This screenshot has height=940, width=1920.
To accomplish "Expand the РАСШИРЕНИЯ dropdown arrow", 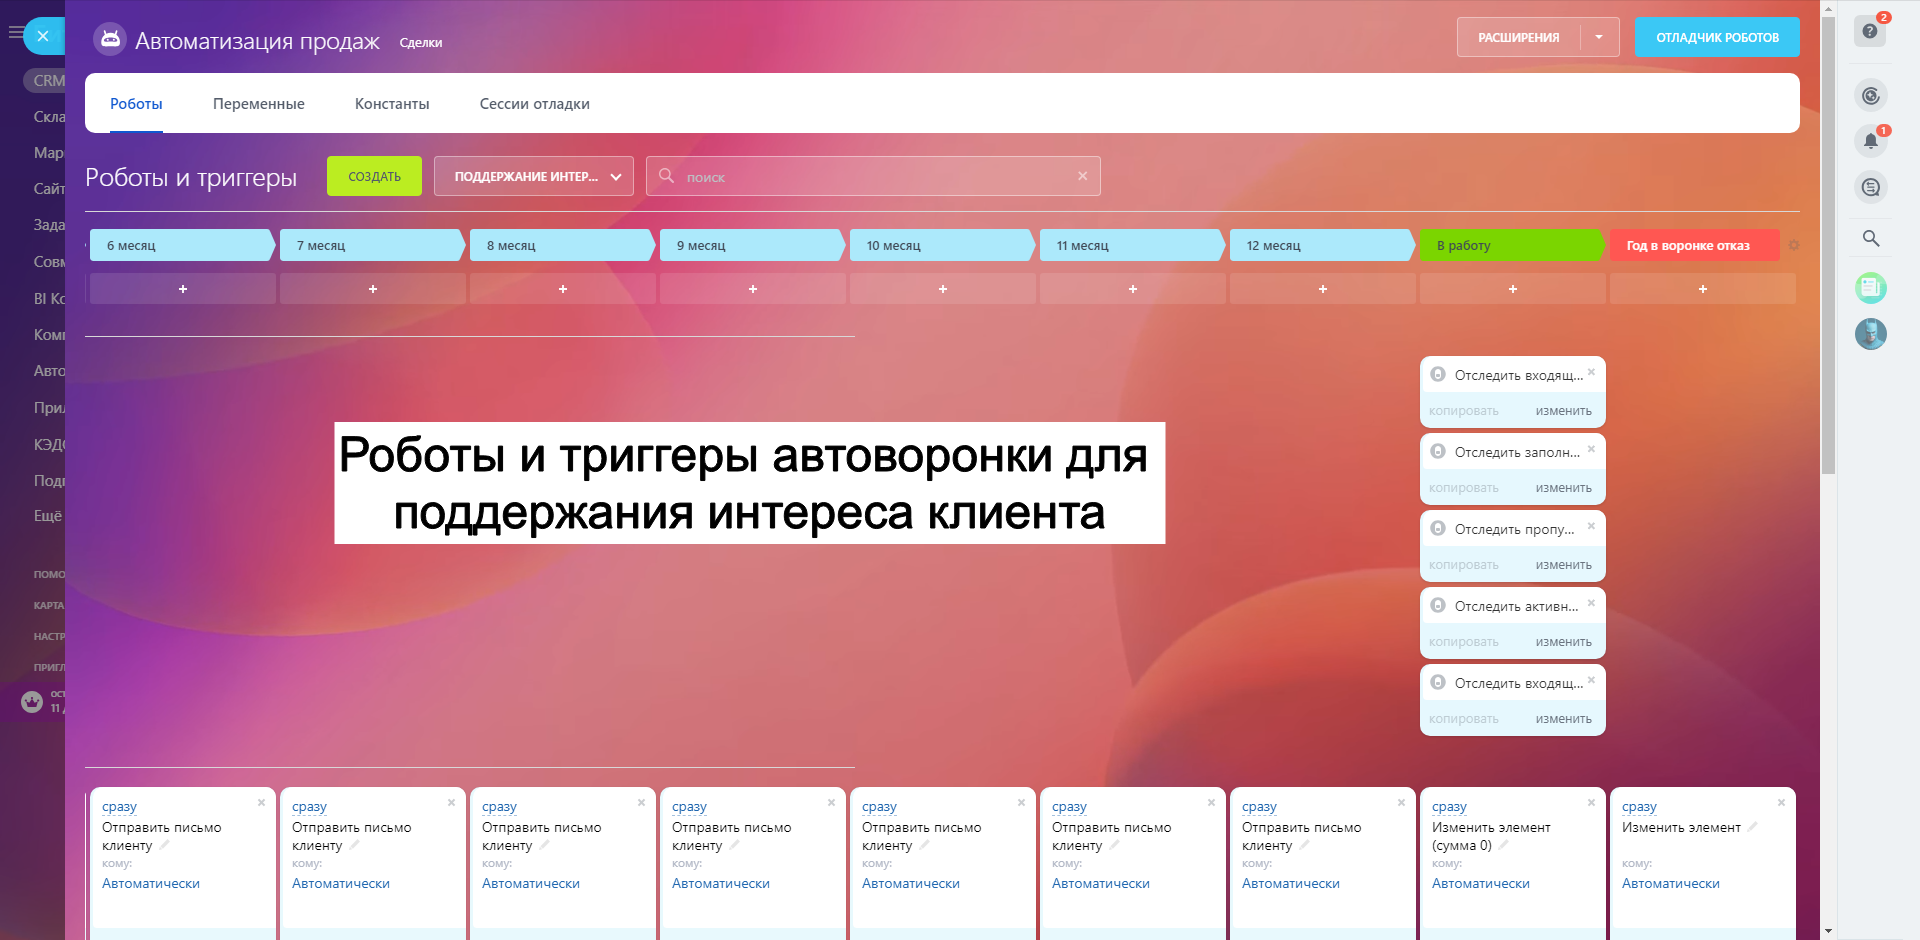I will coord(1599,37).
